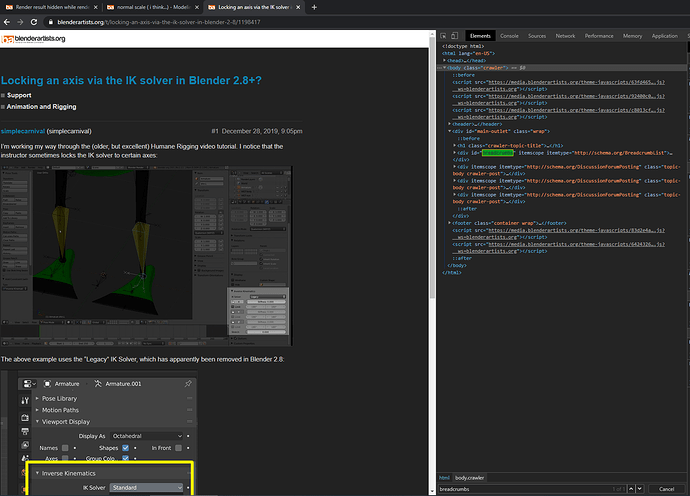This screenshot has width=690, height=496.
Task: Switch to the 'normal scale (i think...)' browser tab
Action: pyautogui.click(x=152, y=7)
